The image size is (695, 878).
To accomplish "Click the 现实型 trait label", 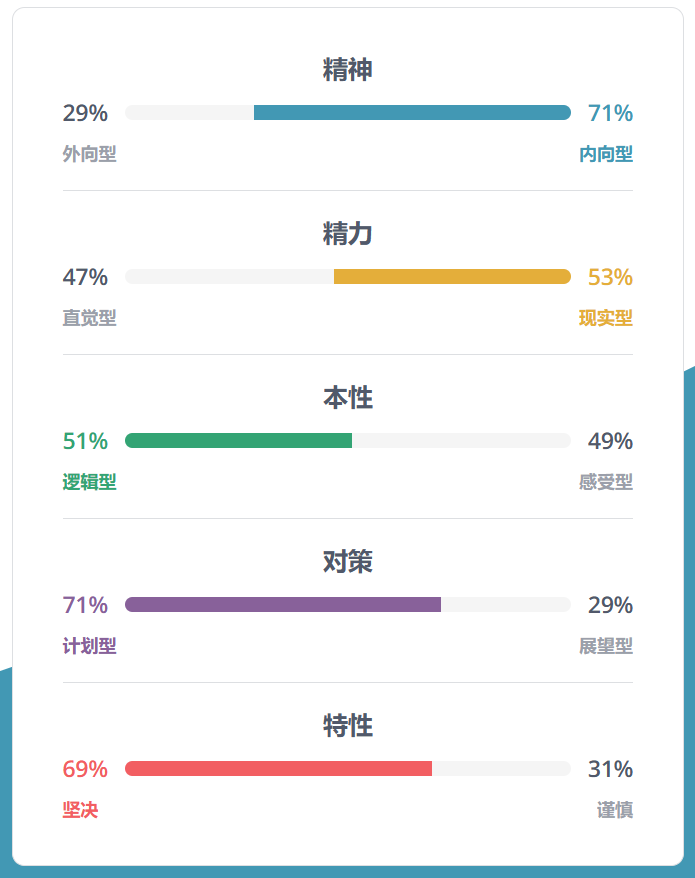I will coord(606,318).
